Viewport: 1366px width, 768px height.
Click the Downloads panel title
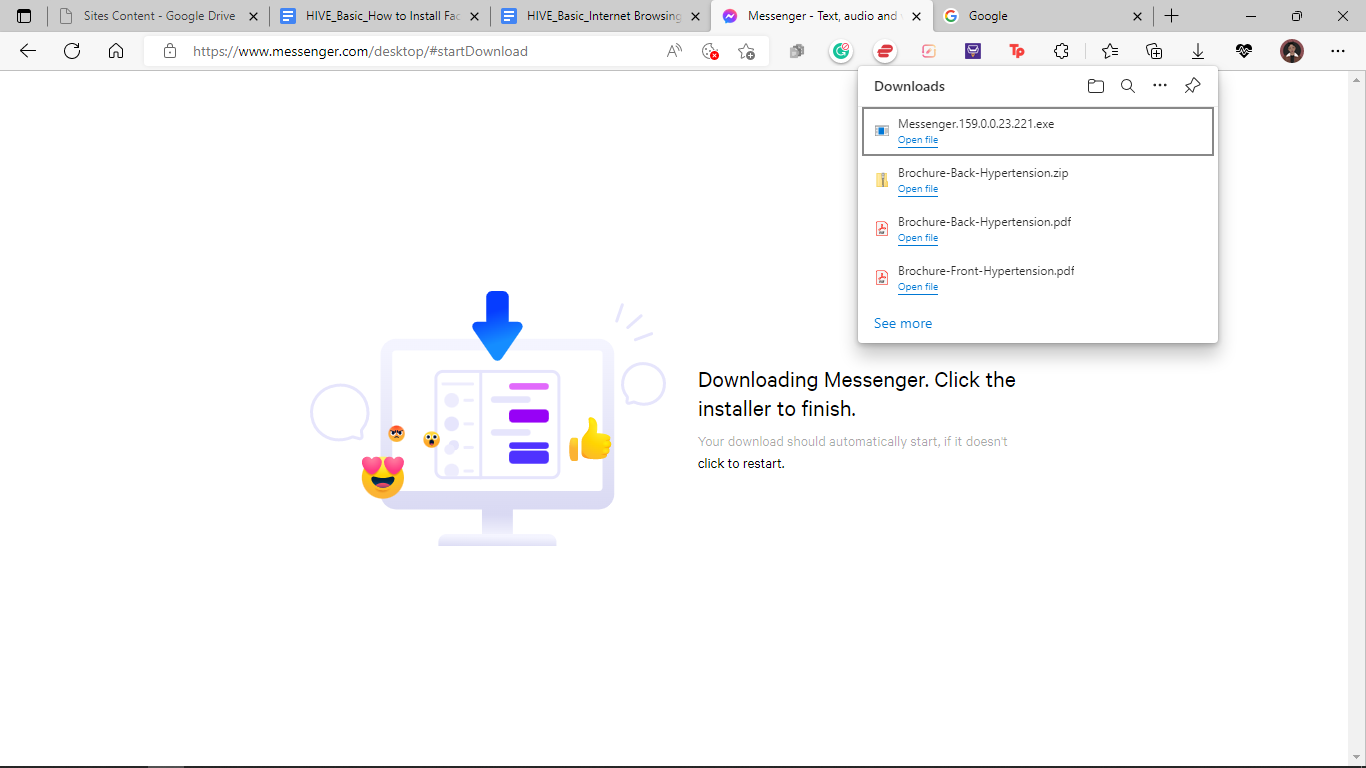[x=909, y=86]
